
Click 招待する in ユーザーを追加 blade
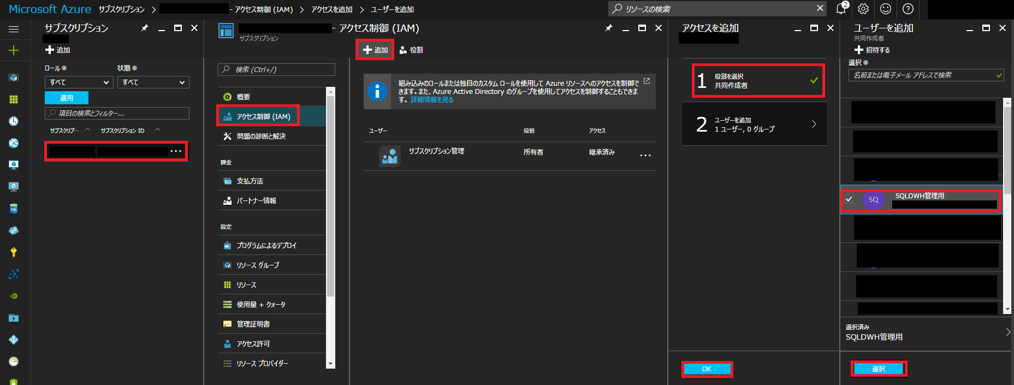pyautogui.click(x=872, y=50)
